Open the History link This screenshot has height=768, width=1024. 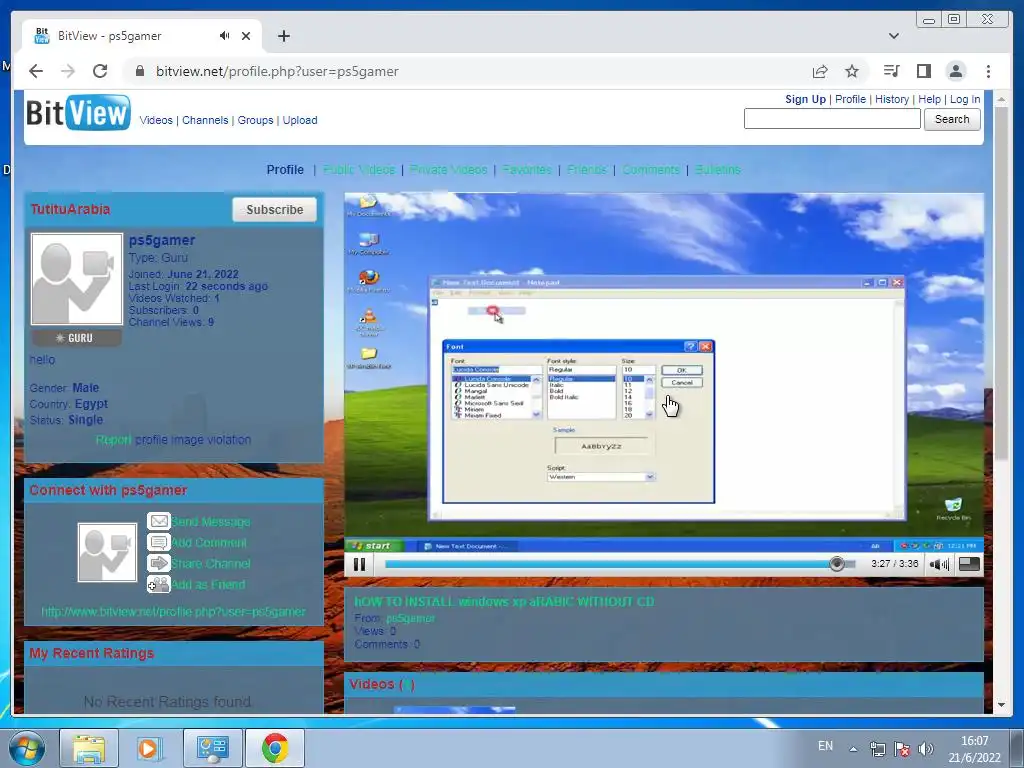[x=891, y=99]
